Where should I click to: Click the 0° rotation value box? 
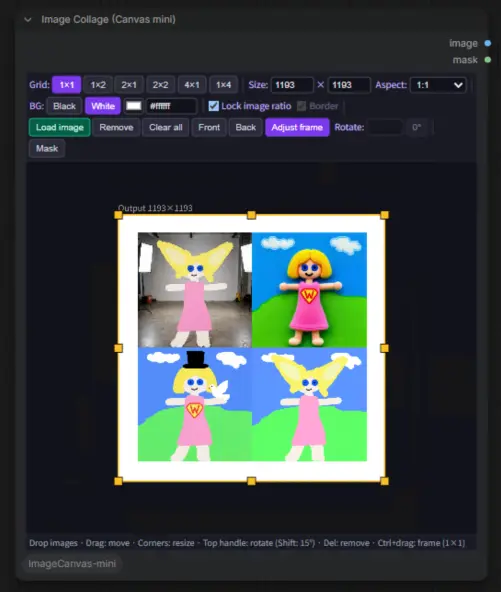click(x=417, y=127)
